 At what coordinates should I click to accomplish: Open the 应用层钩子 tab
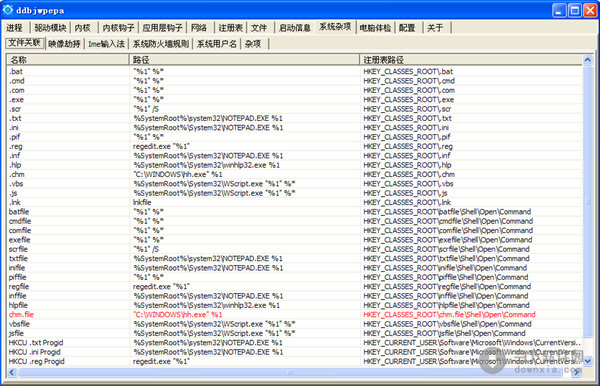(162, 28)
